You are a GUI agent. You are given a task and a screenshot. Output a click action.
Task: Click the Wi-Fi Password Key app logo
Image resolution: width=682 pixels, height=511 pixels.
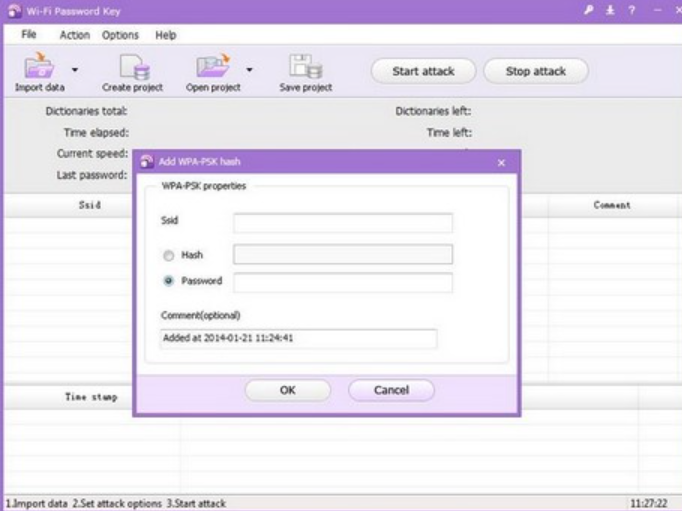point(14,10)
